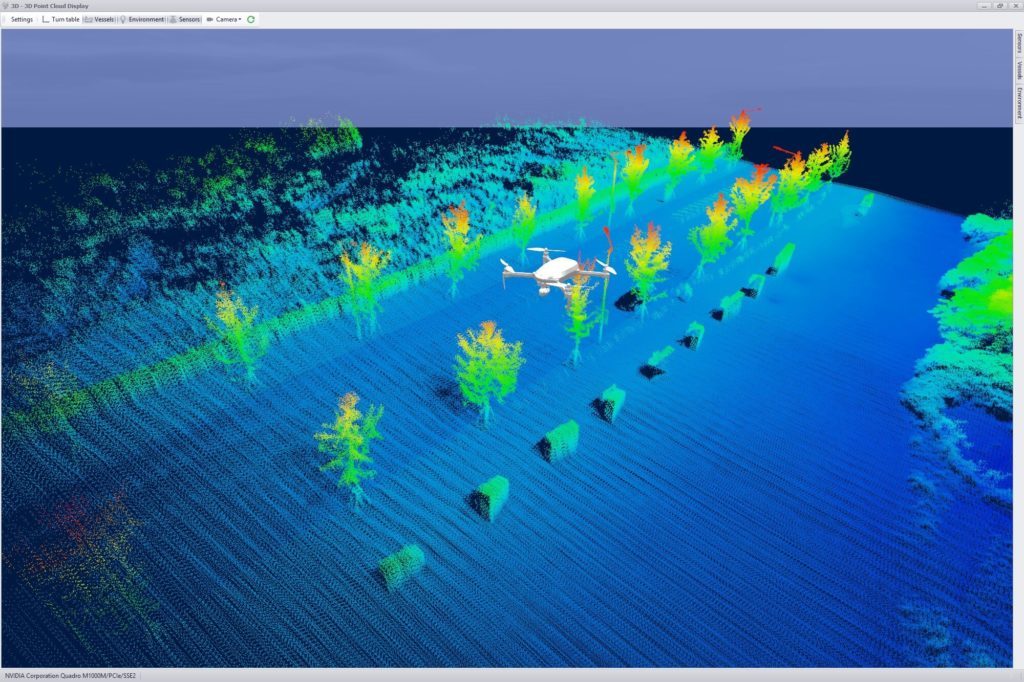Toggle the Vessels toolbar button
Screen dimensions: 1024x682
(x=98, y=19)
